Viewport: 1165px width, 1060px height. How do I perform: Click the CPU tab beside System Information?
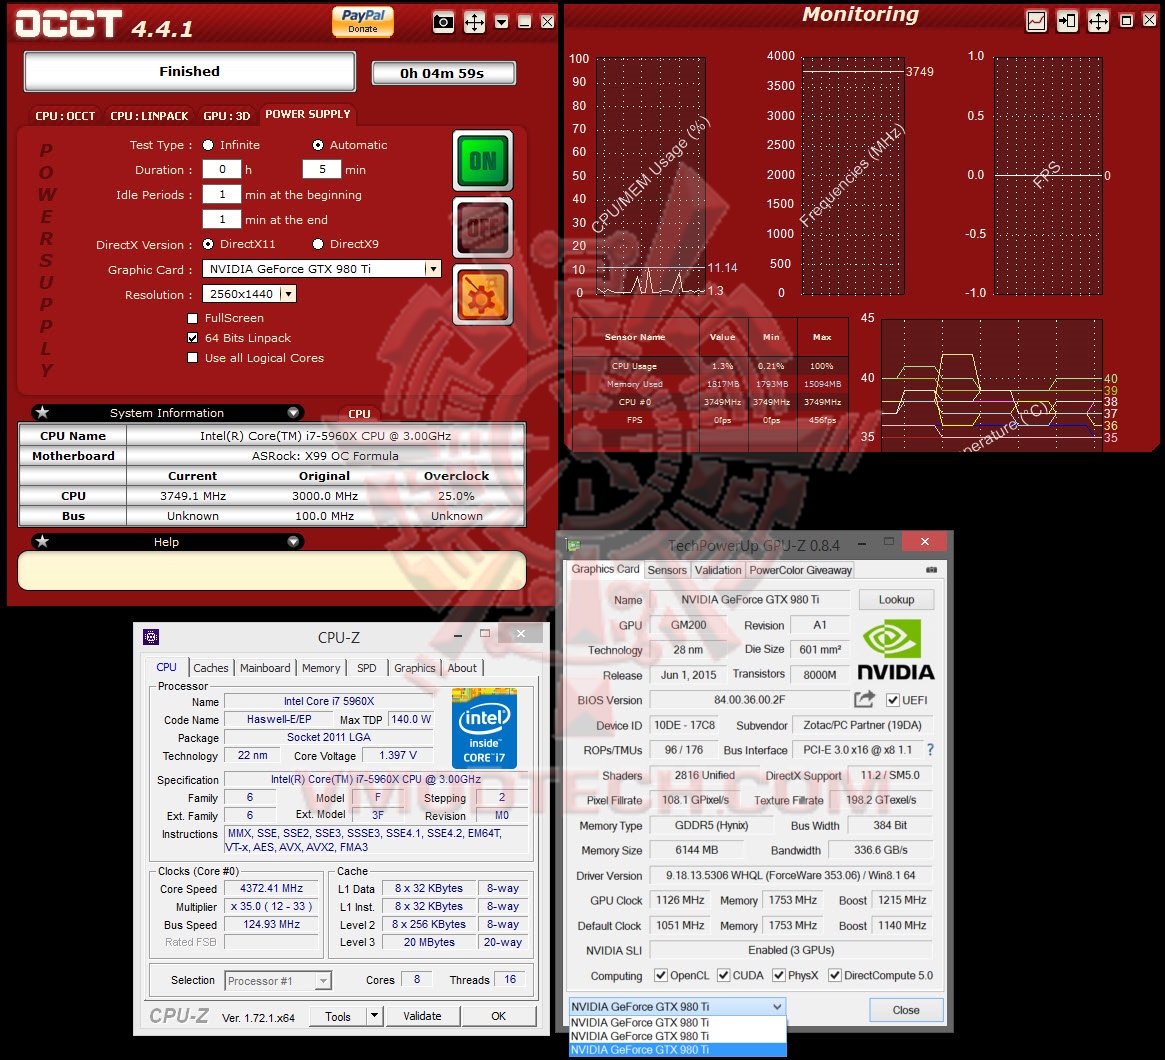359,414
